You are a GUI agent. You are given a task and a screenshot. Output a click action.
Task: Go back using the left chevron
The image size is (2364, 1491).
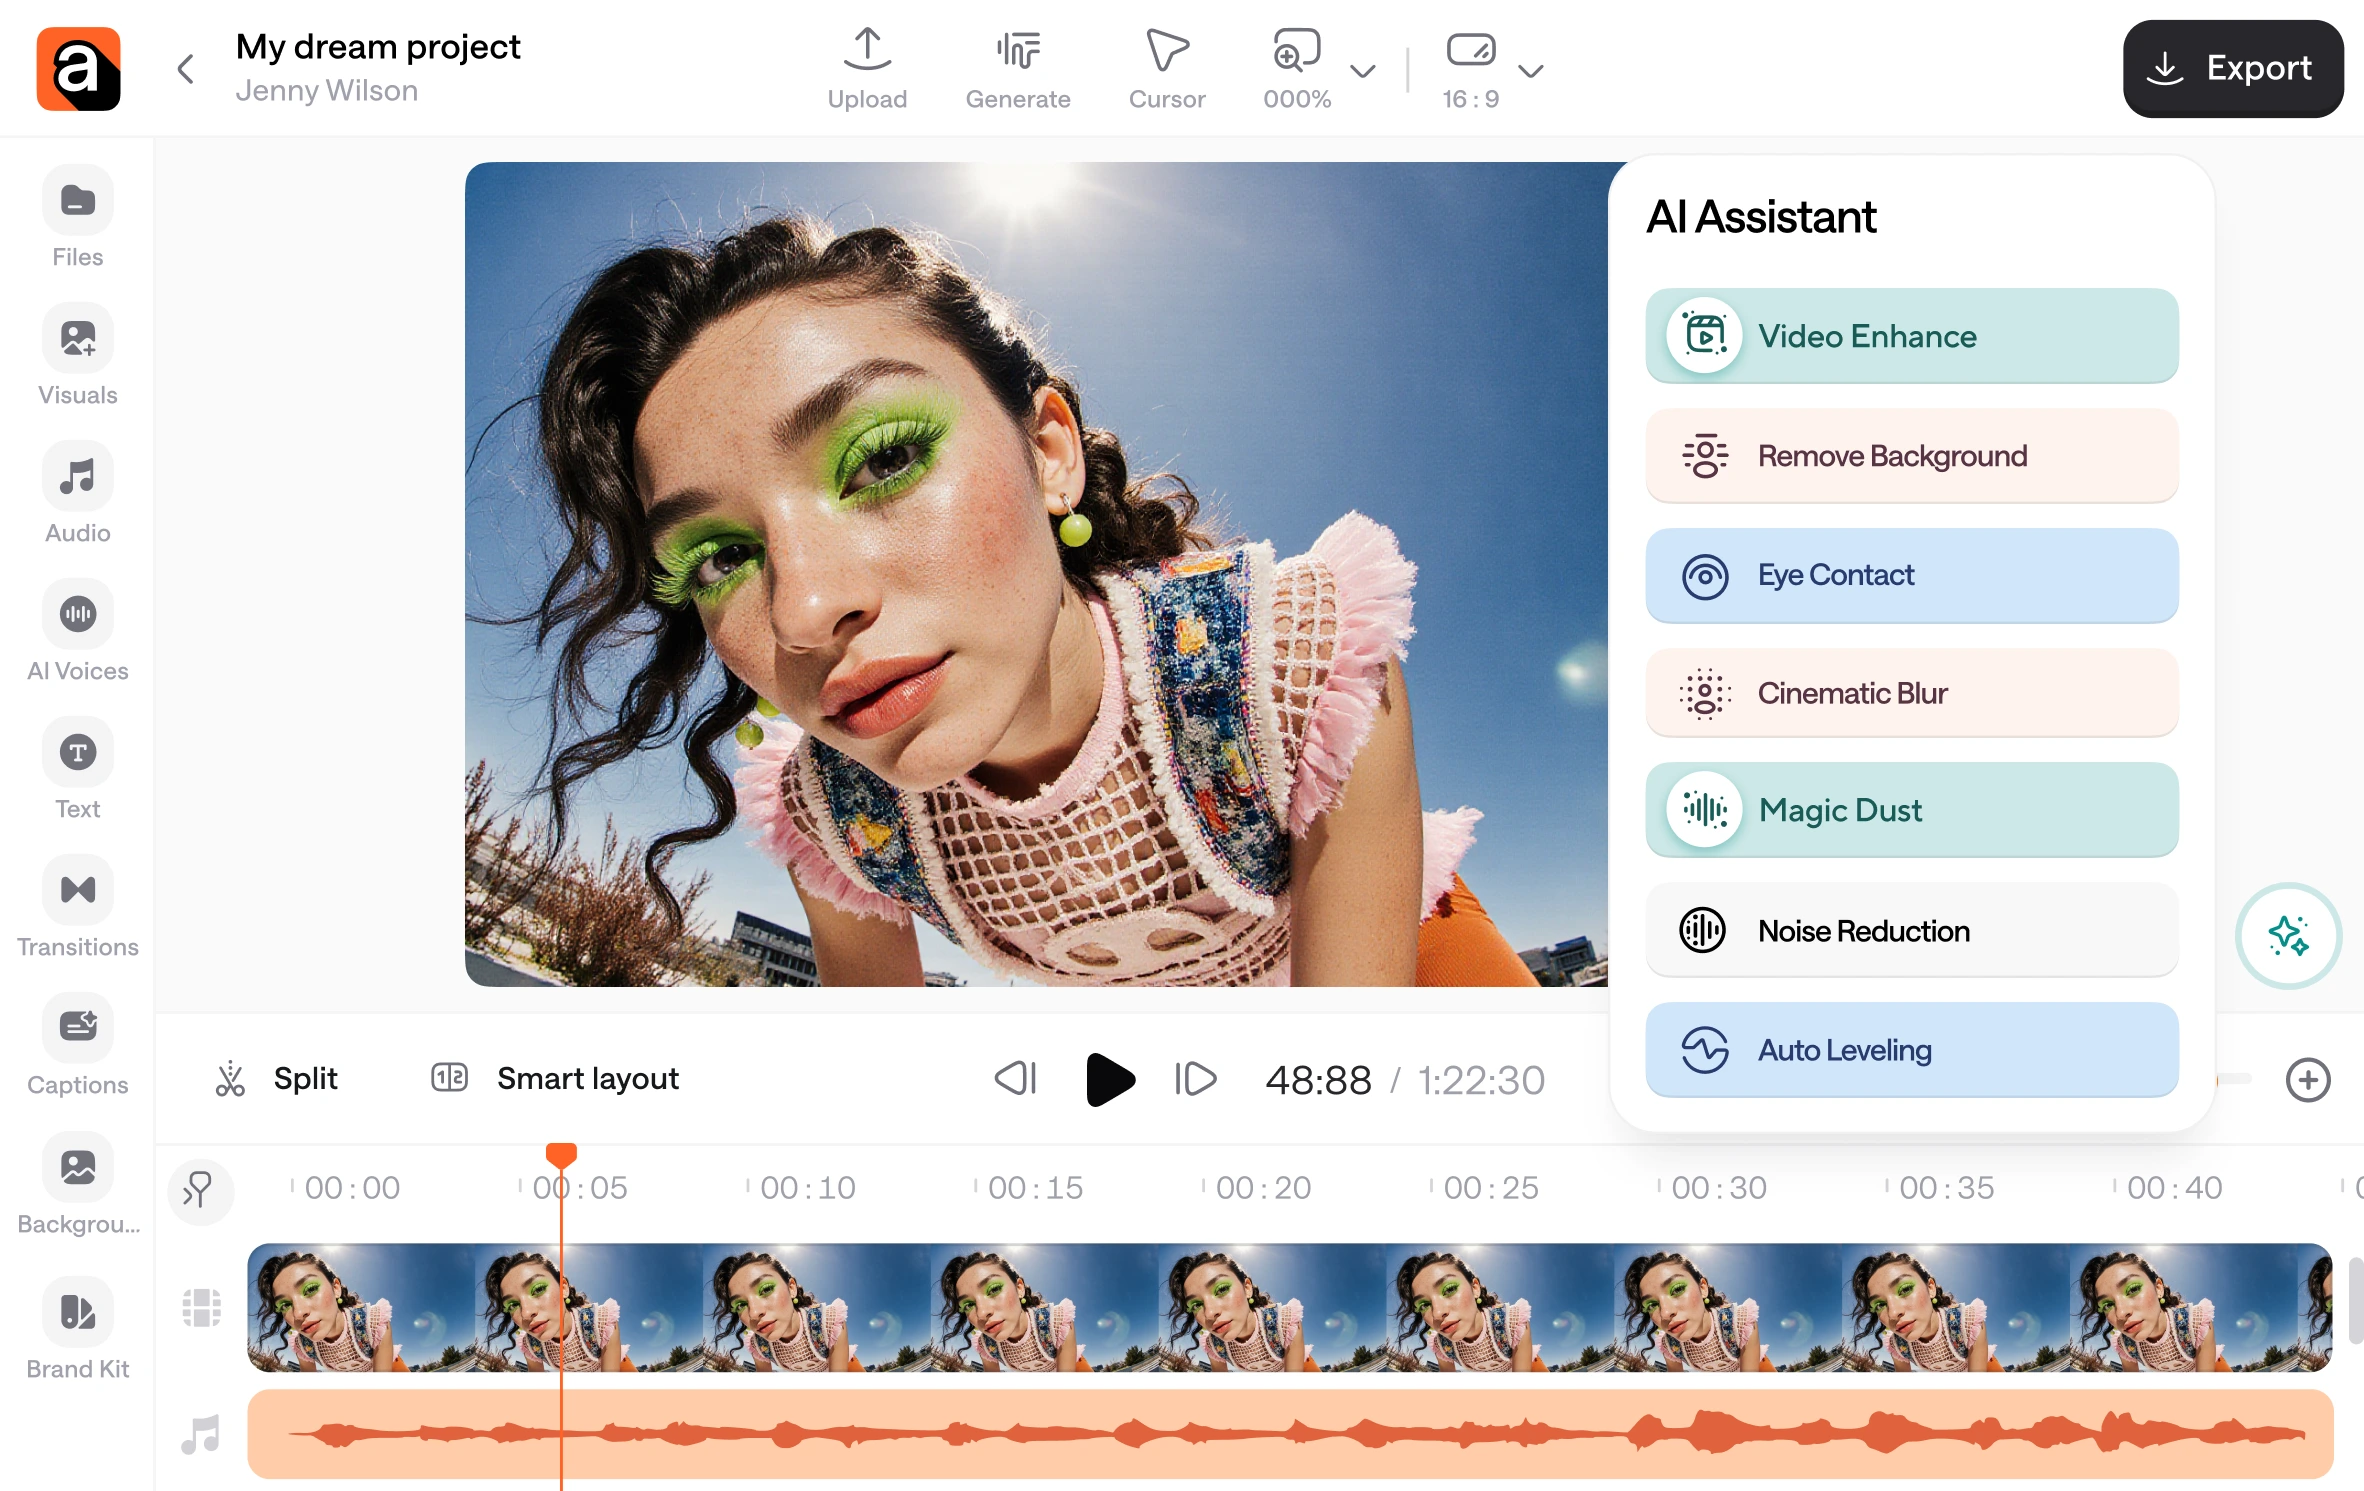coord(186,69)
